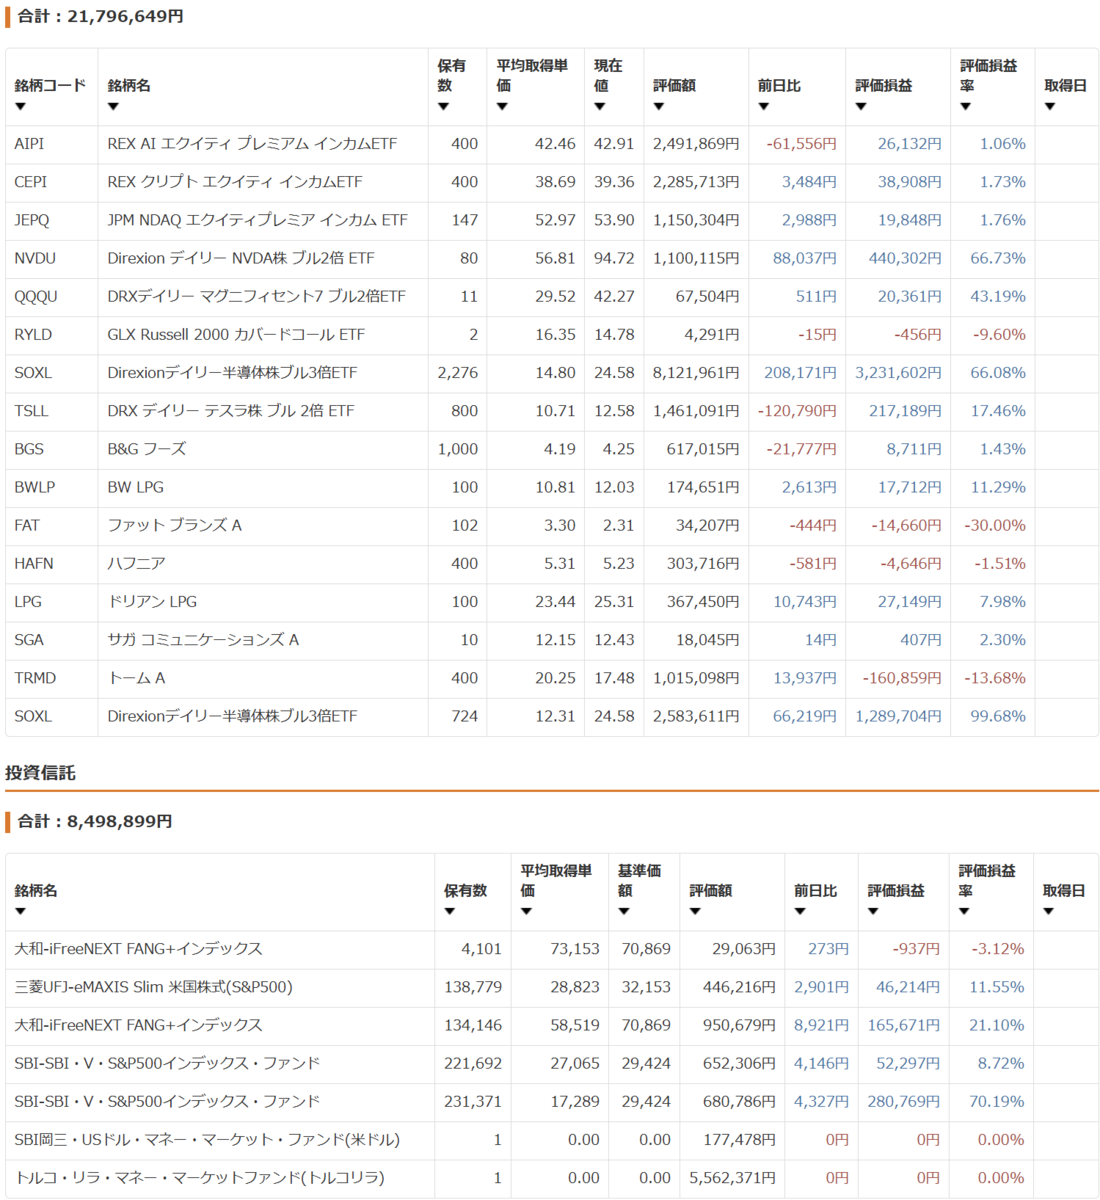Sort 投資信託 table by 取得日 arrow
The height and width of the screenshot is (1200, 1100).
click(1048, 911)
